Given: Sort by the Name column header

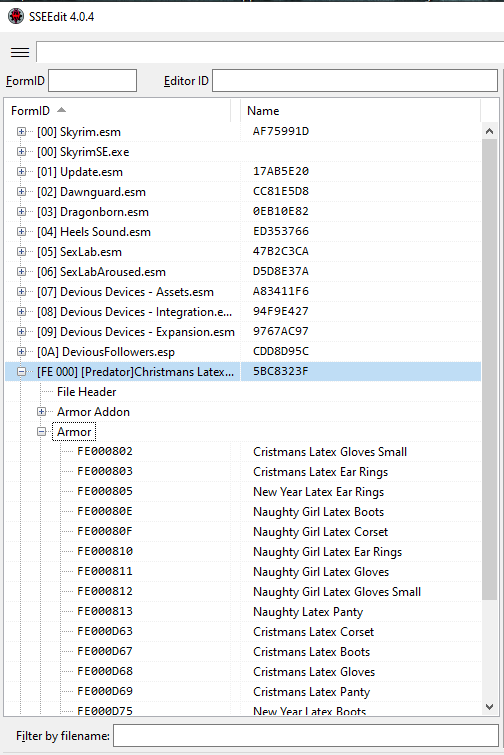Looking at the screenshot, I should pos(360,111).
